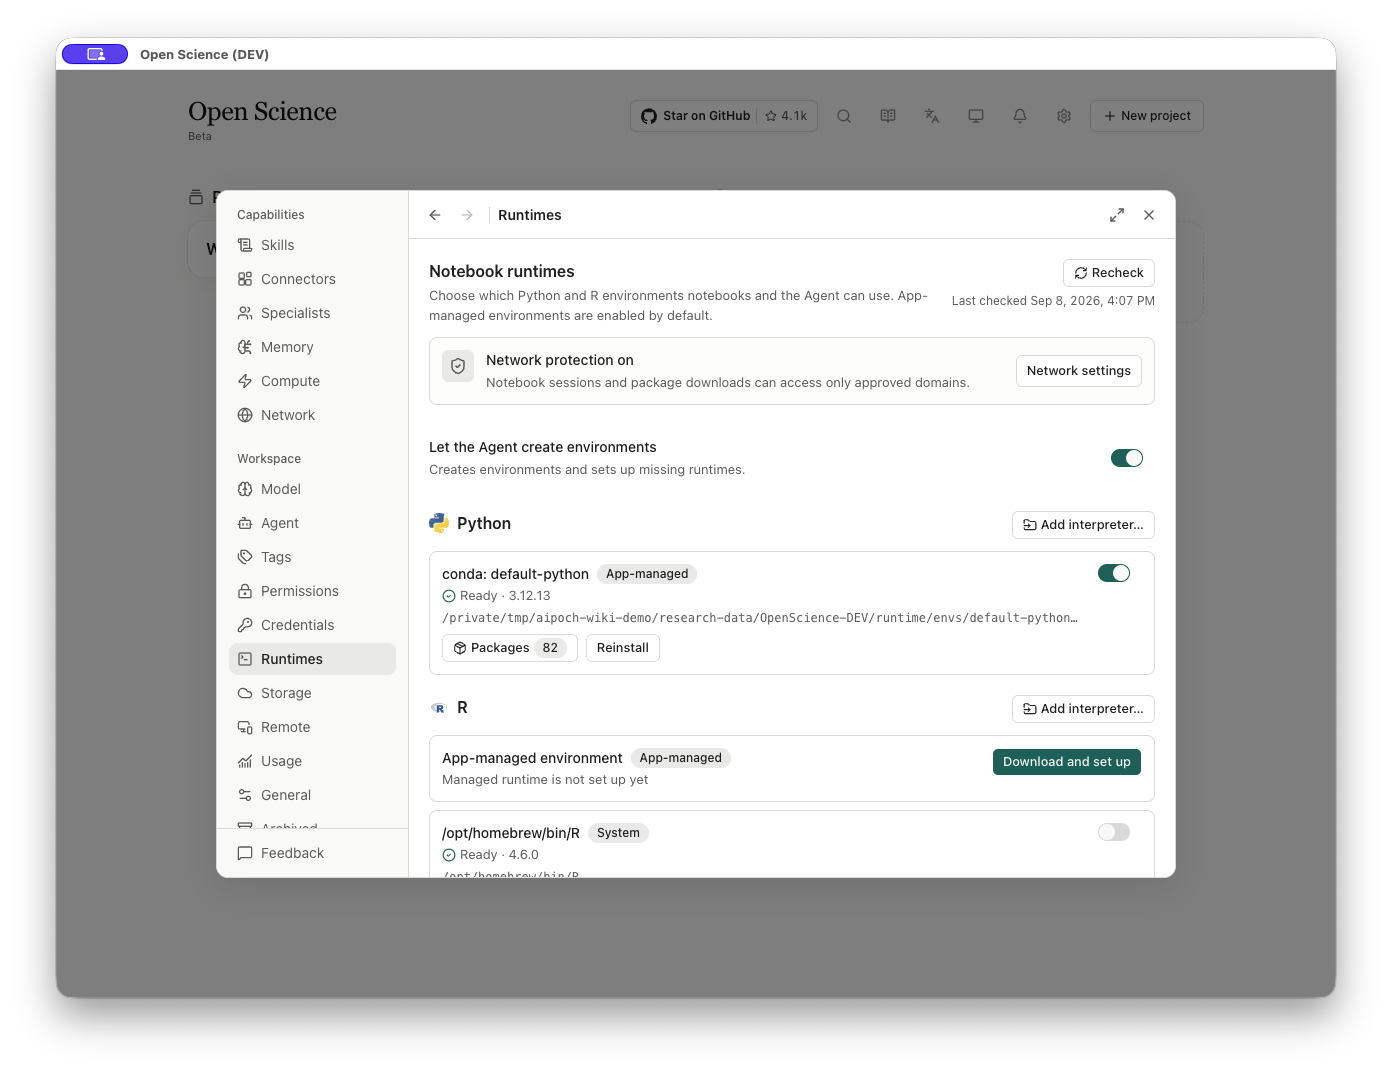Click the 'Network protection on' label
The image size is (1392, 1072).
560,360
